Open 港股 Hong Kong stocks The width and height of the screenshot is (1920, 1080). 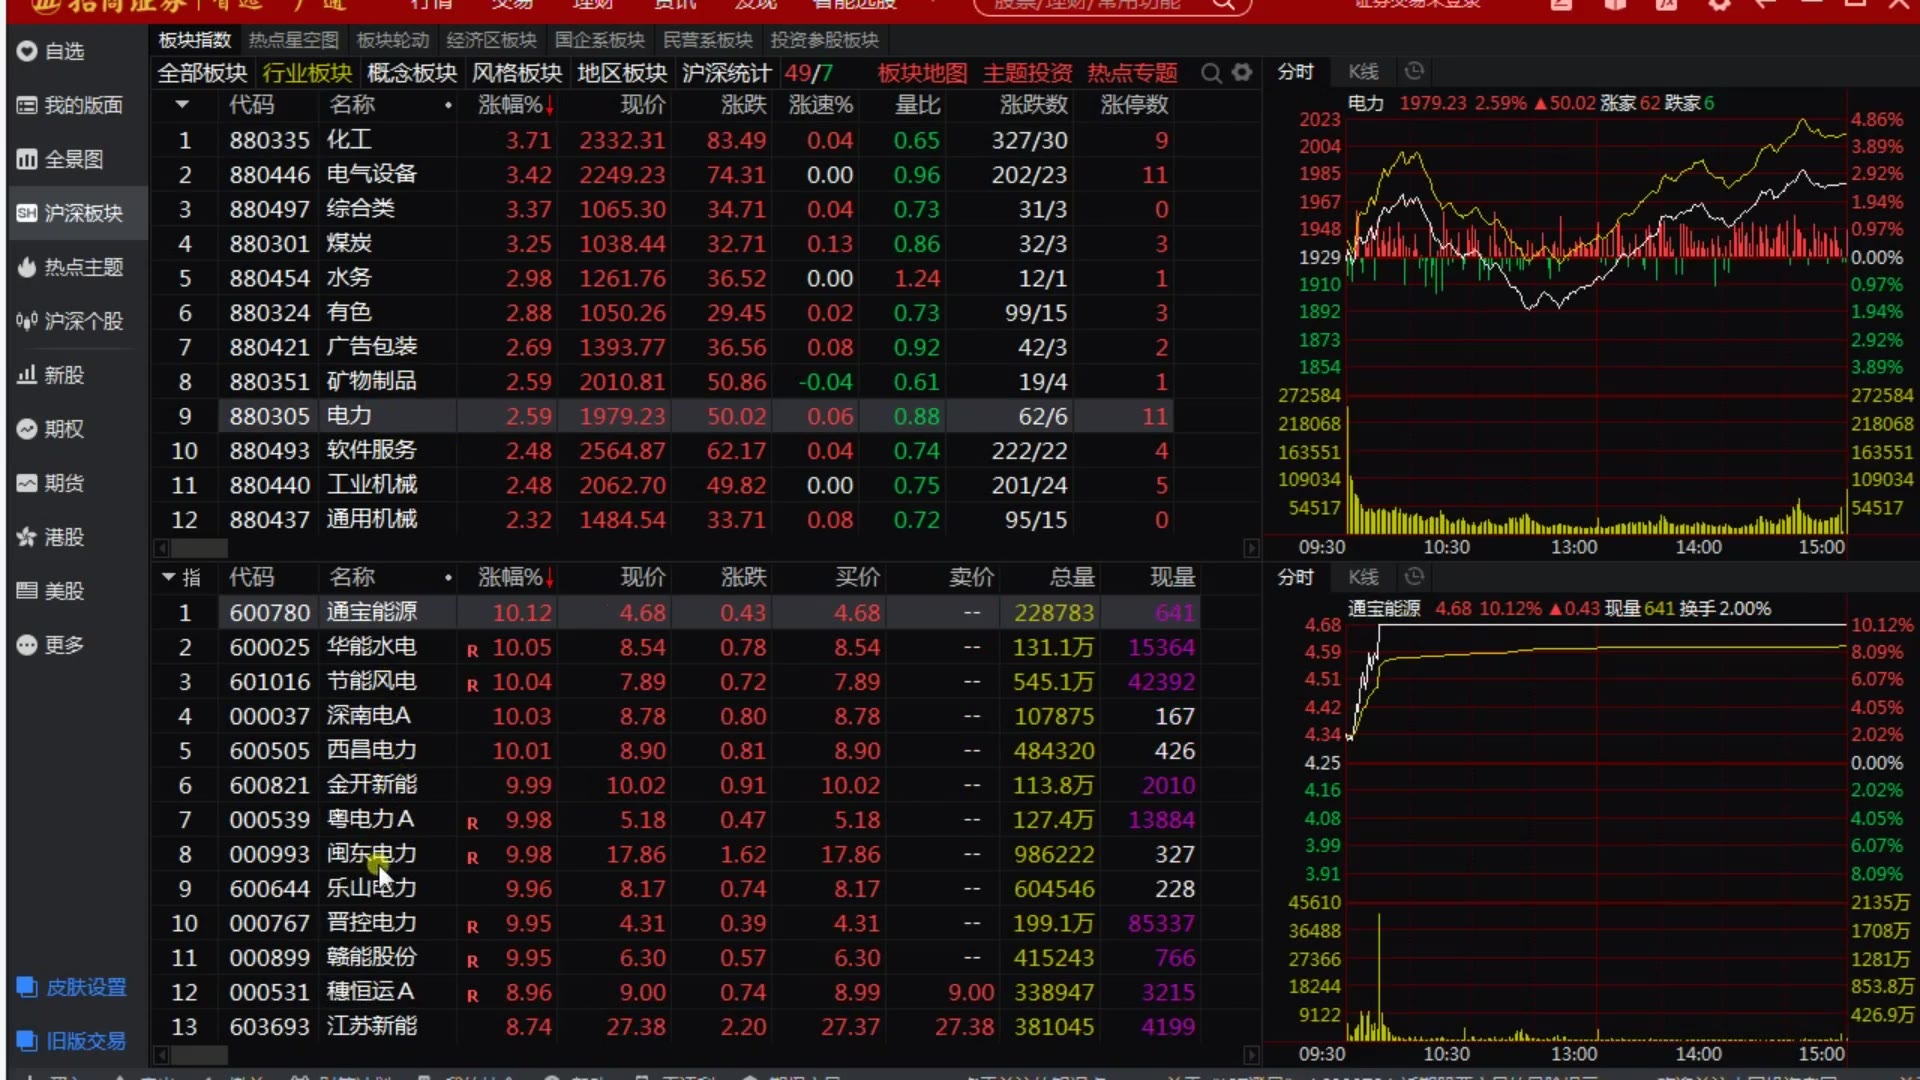click(51, 537)
